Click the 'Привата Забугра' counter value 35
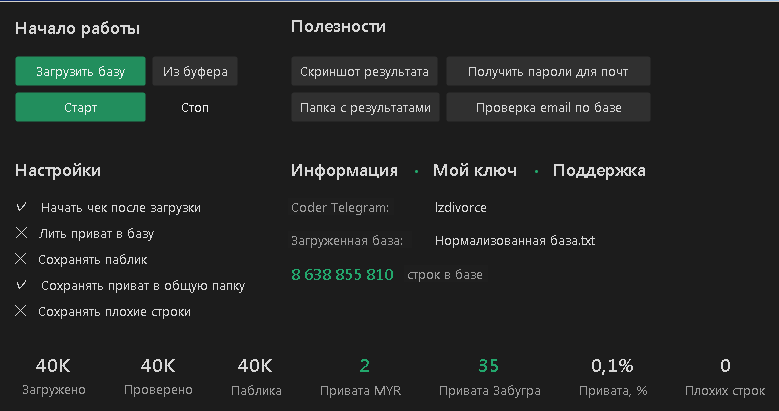This screenshot has width=779, height=411. 488,366
